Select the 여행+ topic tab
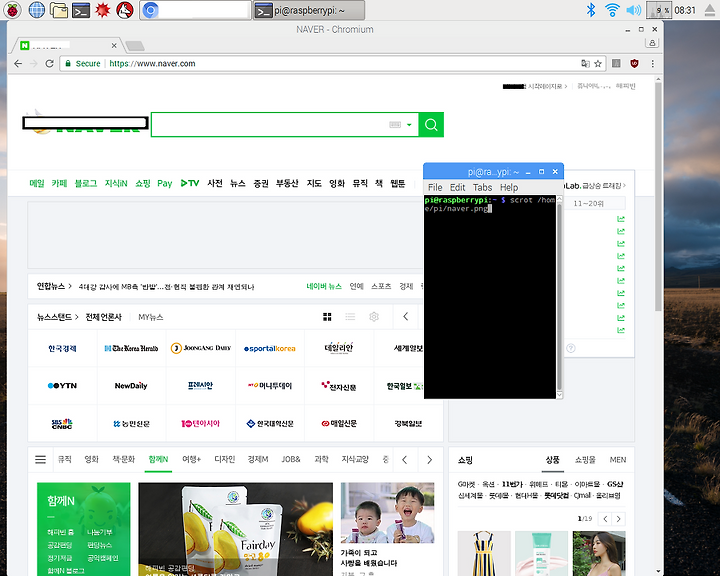 click(x=191, y=459)
